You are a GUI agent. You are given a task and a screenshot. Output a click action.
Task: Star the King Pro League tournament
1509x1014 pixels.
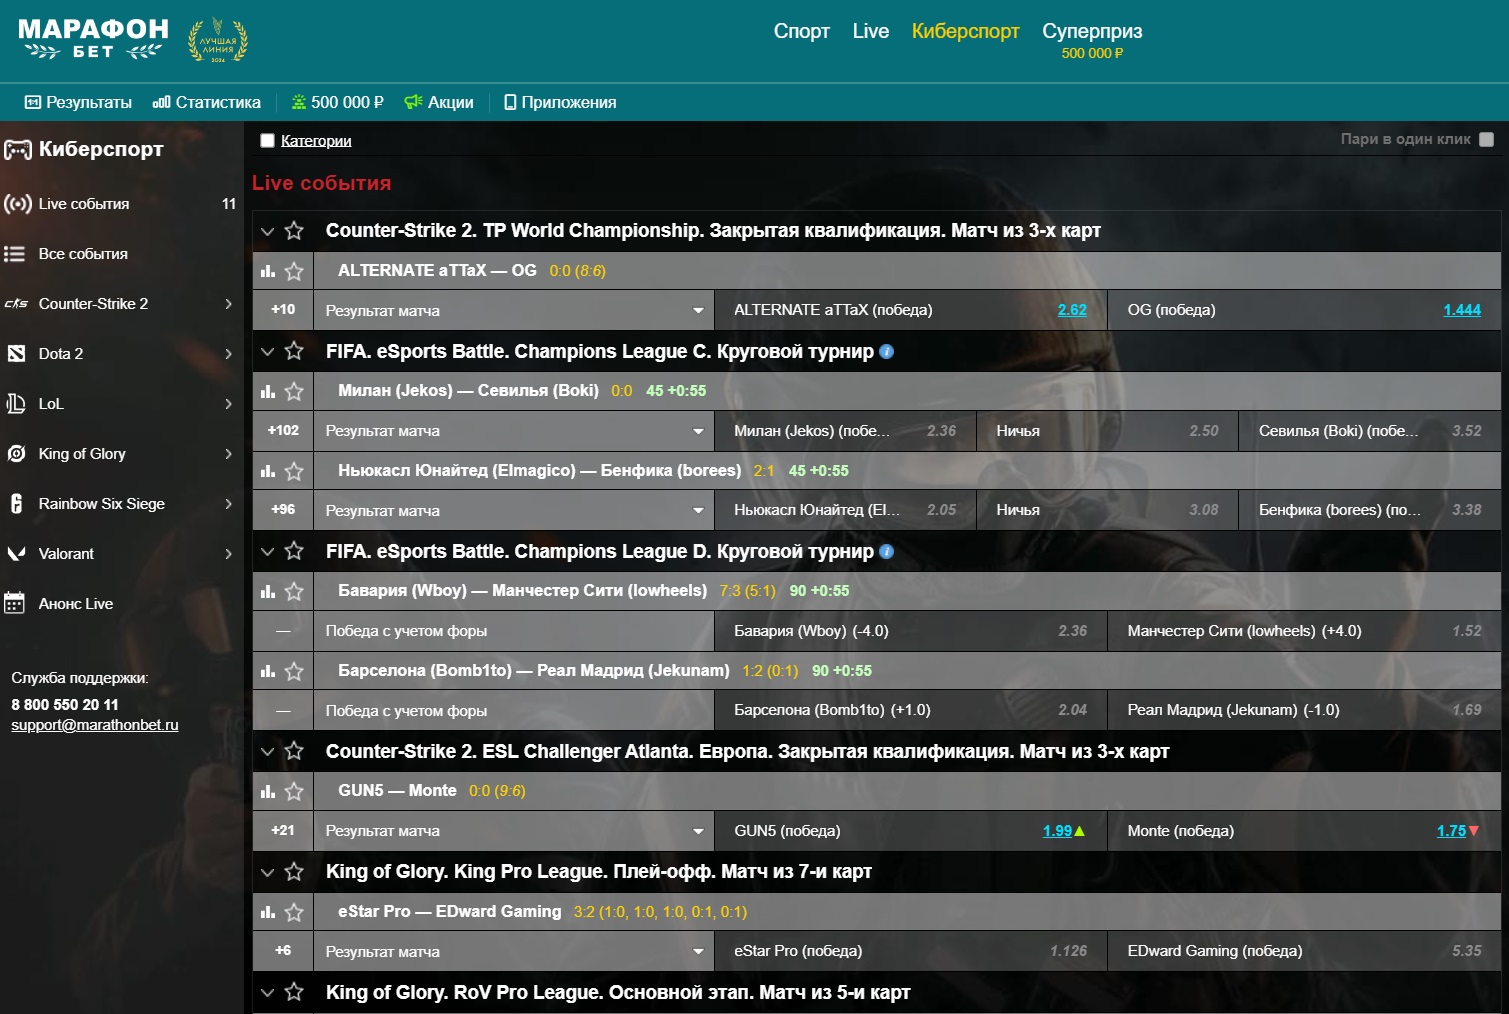click(x=294, y=872)
